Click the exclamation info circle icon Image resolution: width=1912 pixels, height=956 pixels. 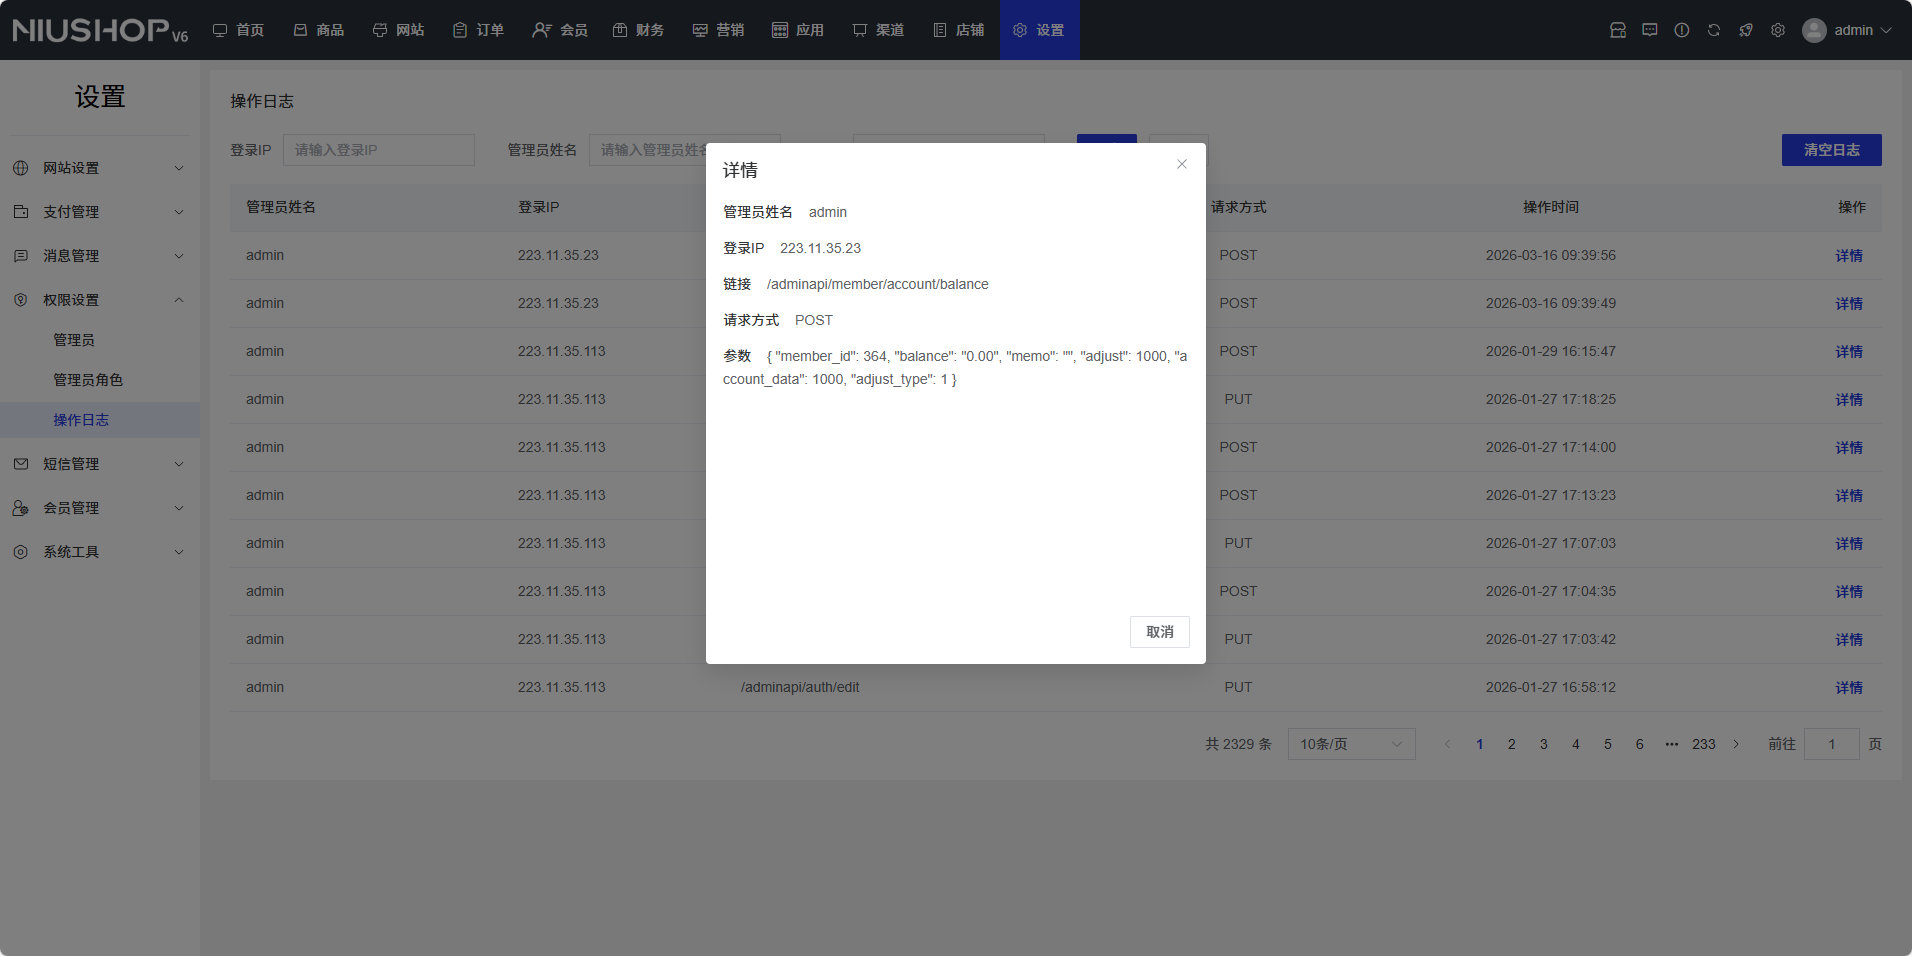click(1682, 30)
